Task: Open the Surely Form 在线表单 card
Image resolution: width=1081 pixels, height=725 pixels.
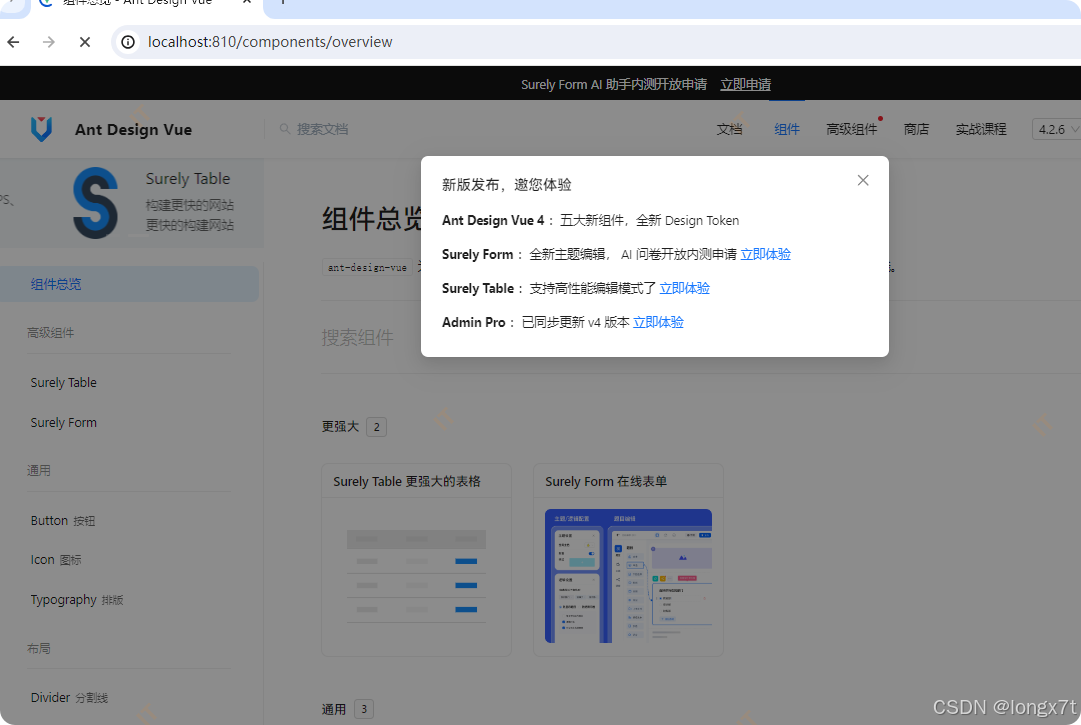Action: [x=628, y=560]
